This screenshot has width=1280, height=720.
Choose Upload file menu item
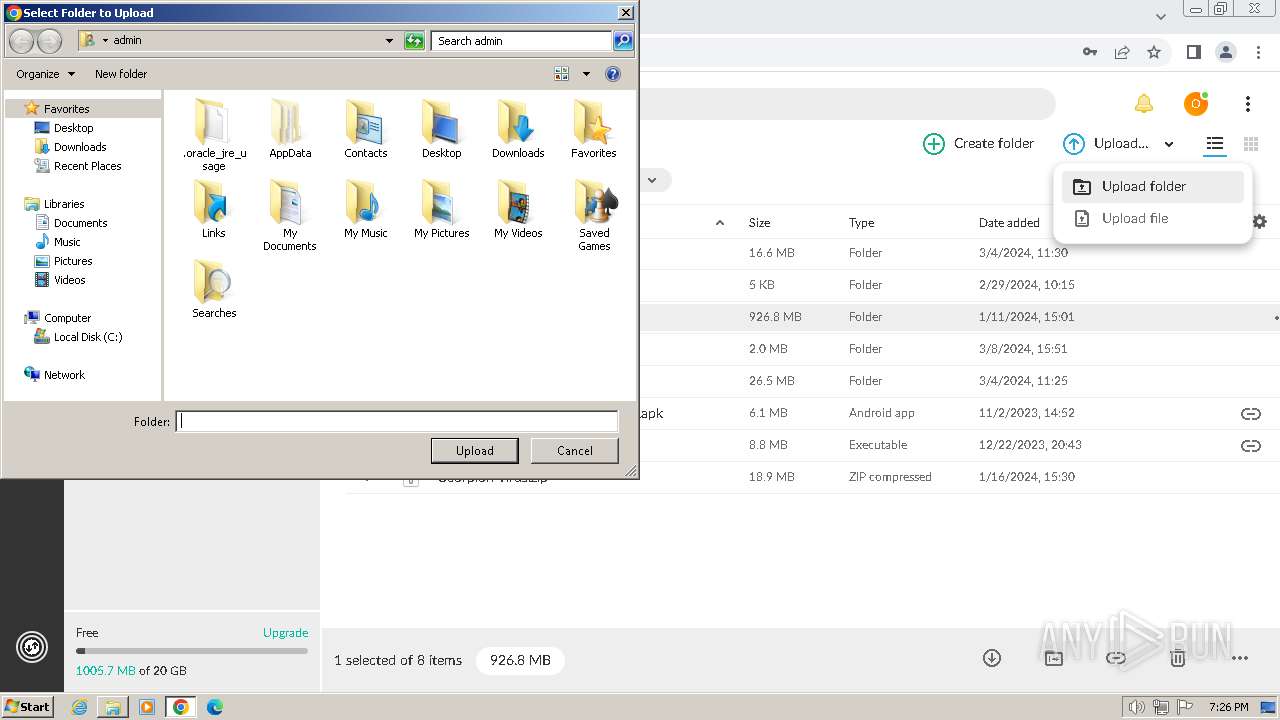point(1153,218)
